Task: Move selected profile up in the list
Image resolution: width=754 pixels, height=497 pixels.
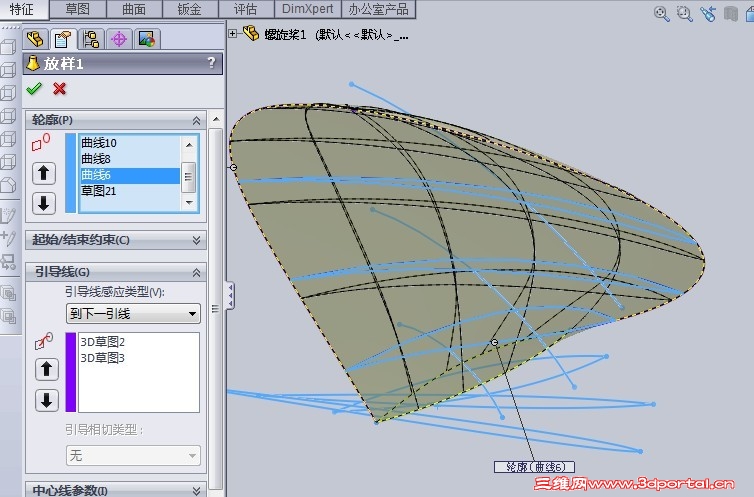Action: 44,173
